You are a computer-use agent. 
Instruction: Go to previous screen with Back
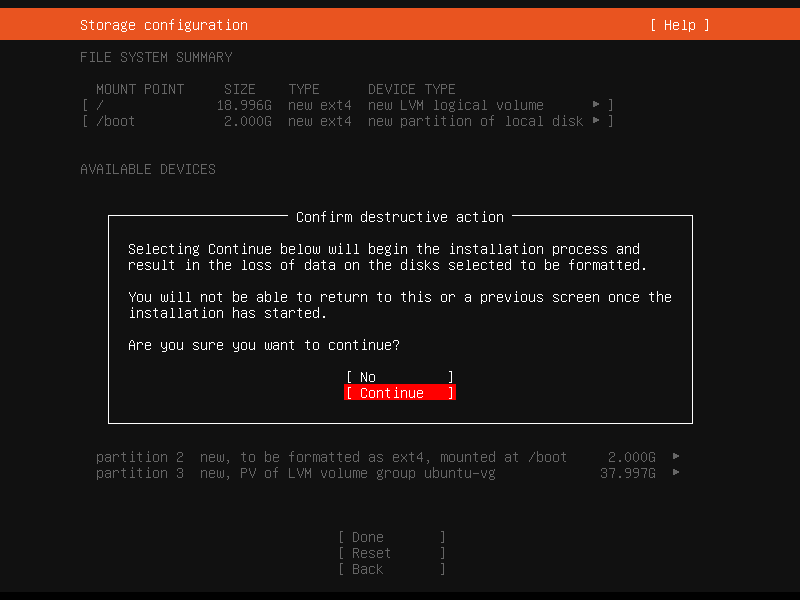pos(391,569)
